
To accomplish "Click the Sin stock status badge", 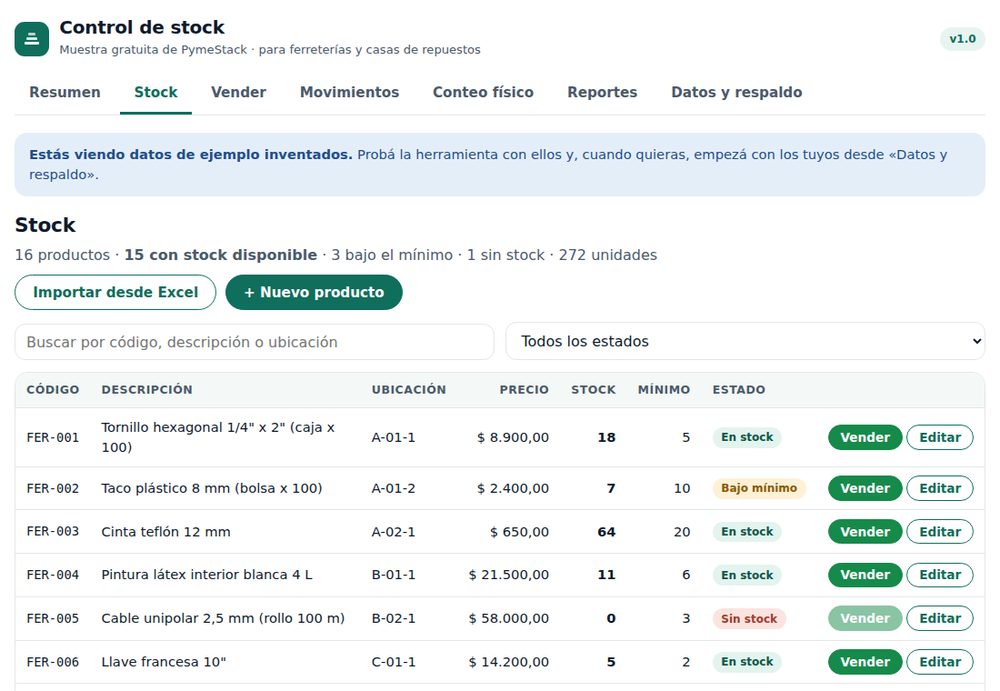I will 749,618.
